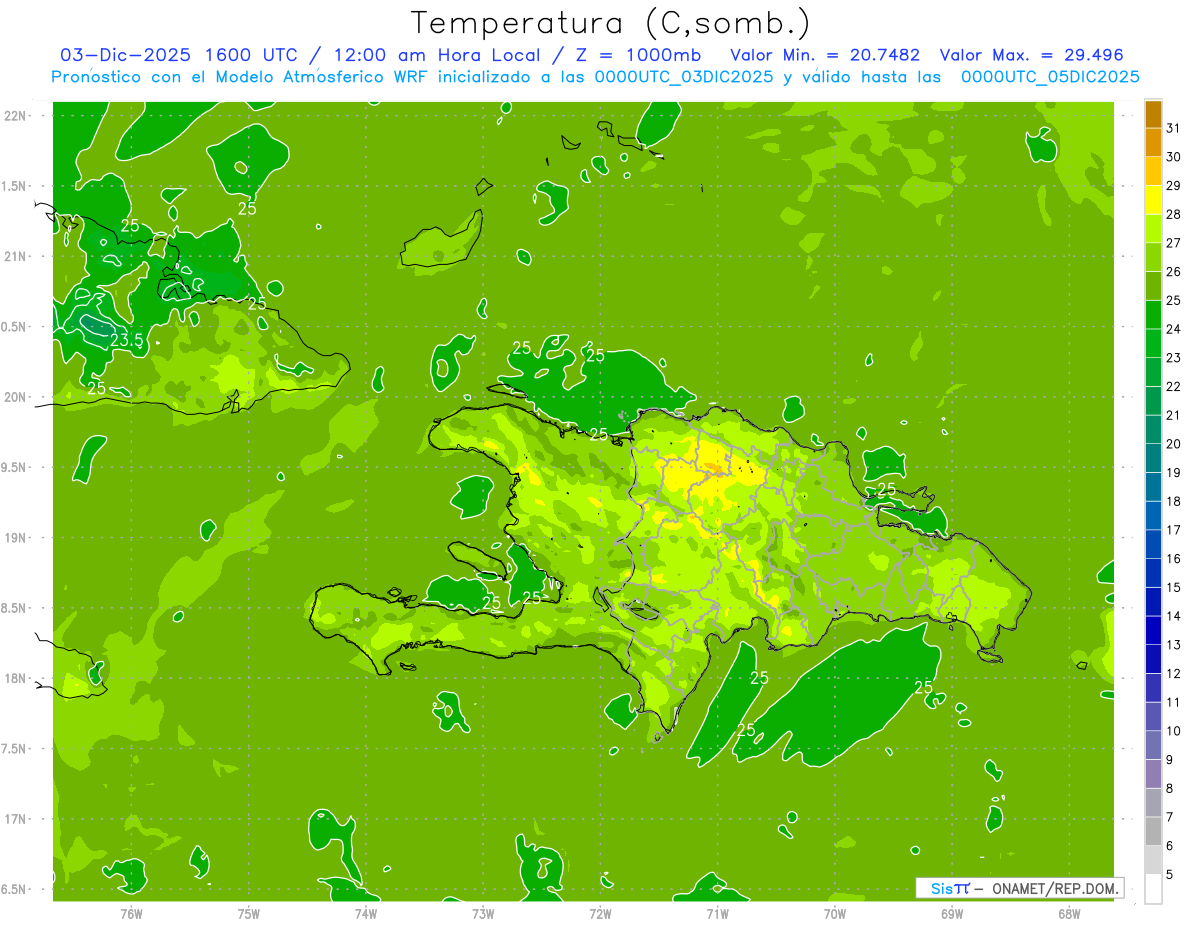Click the "21N" latitude axis label

point(16,257)
